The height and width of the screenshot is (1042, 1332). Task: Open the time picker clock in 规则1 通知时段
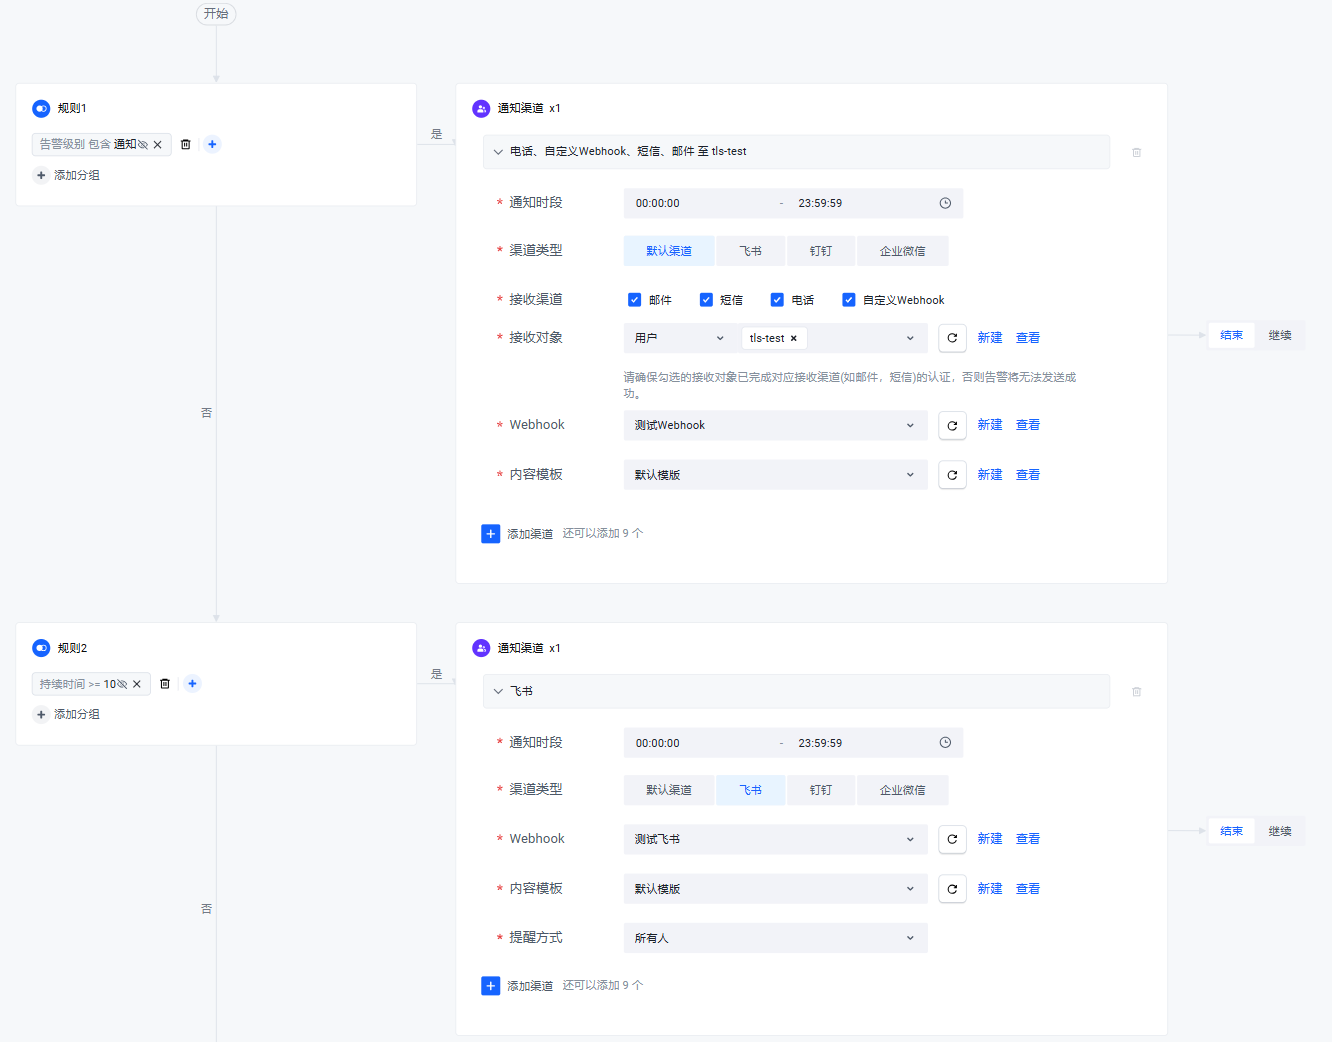pyautogui.click(x=945, y=203)
